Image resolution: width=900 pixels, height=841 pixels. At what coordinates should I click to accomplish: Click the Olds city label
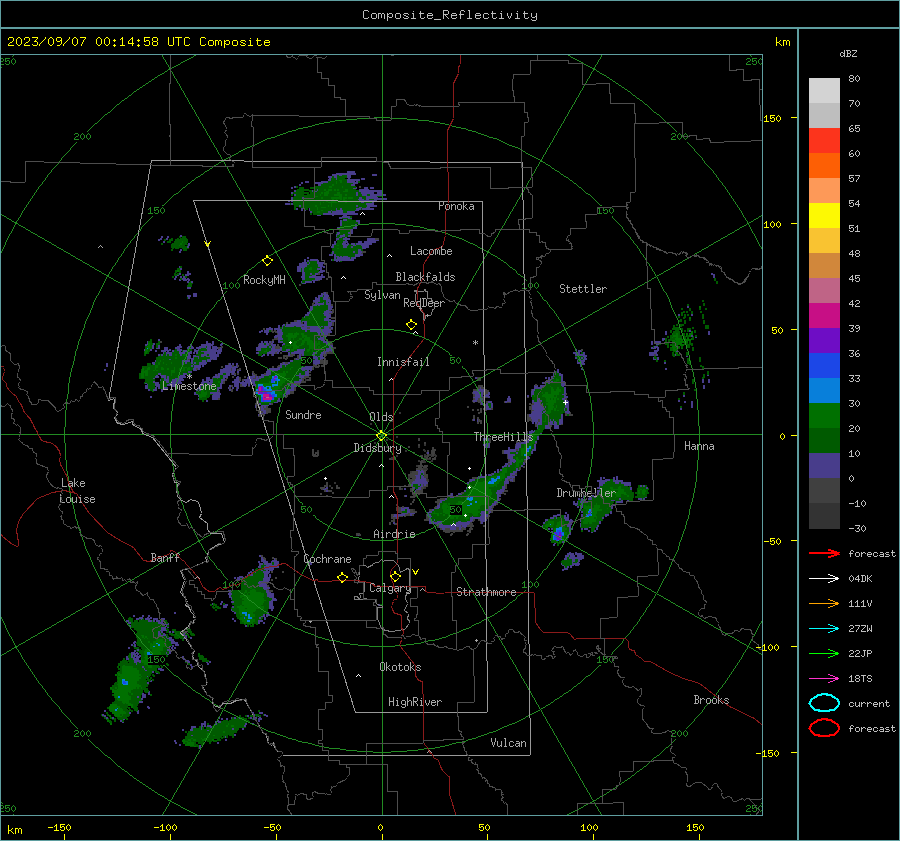[x=381, y=417]
